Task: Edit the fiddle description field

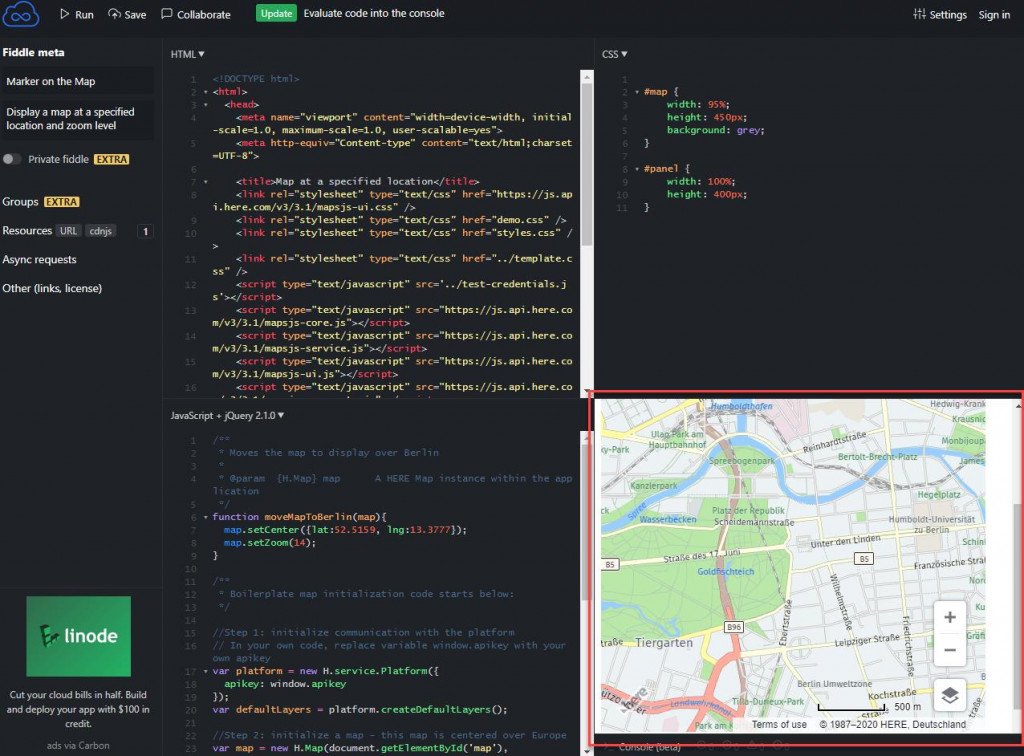Action: [x=78, y=119]
